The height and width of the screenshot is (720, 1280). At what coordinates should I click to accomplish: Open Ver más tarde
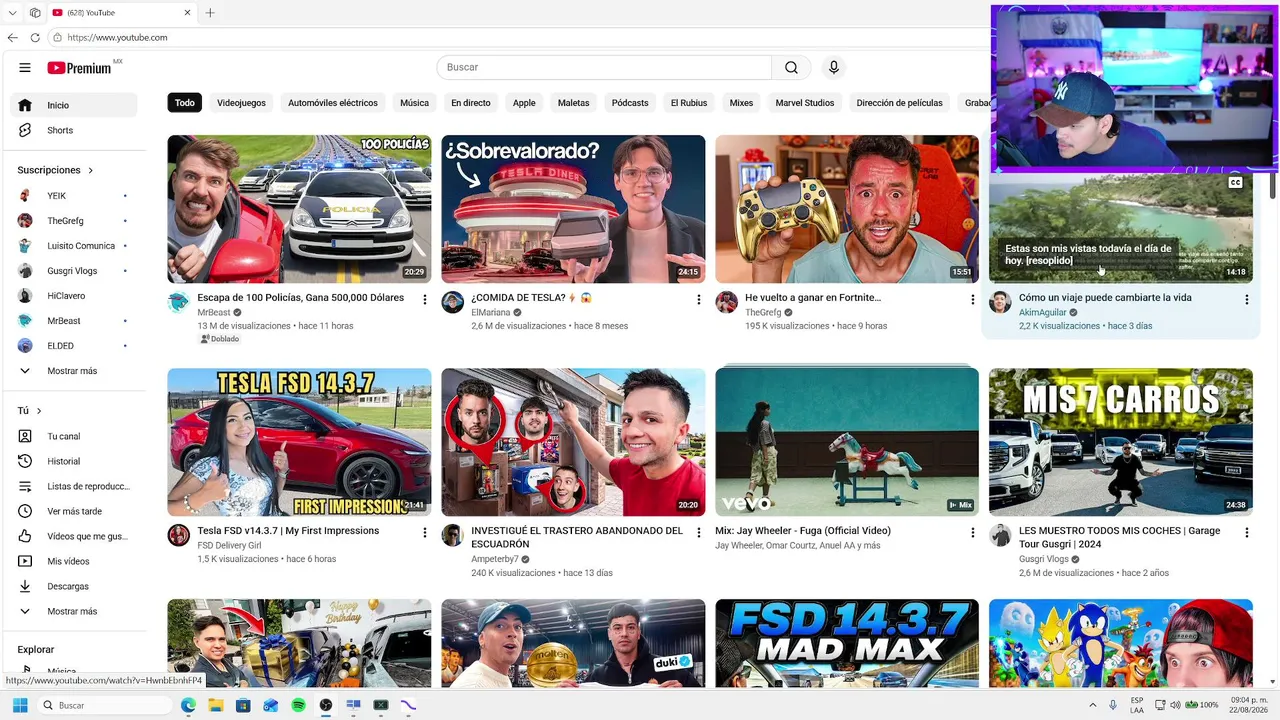click(x=74, y=511)
